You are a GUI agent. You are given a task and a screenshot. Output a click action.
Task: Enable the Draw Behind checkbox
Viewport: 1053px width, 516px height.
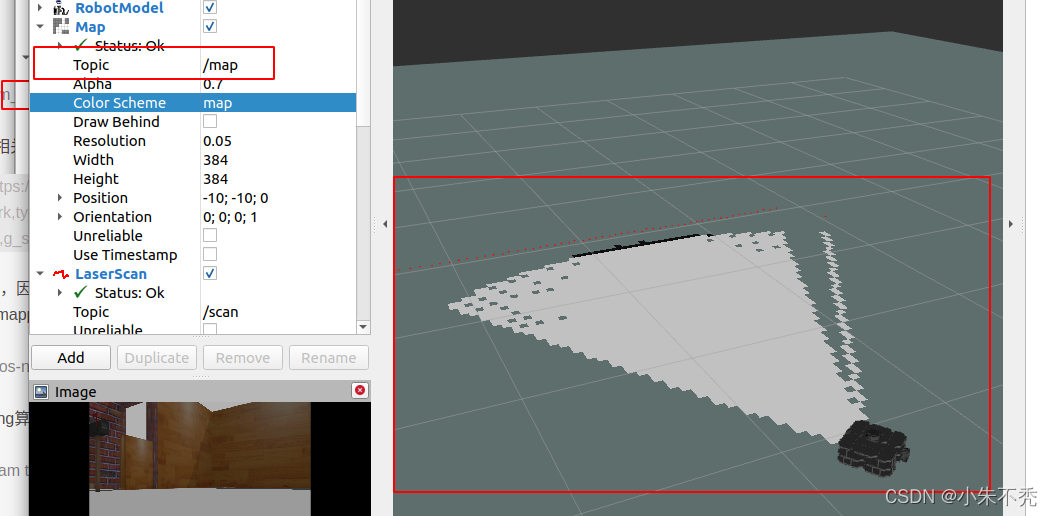210,121
